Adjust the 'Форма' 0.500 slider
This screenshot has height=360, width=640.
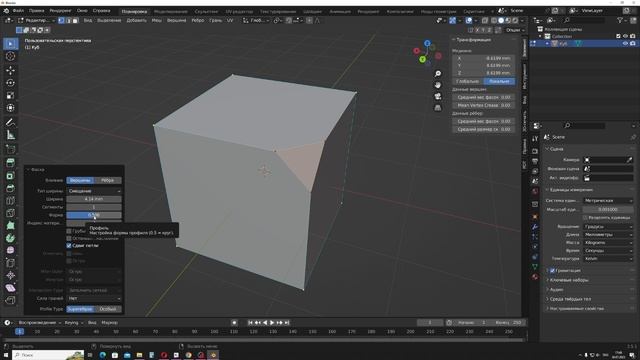(x=94, y=215)
